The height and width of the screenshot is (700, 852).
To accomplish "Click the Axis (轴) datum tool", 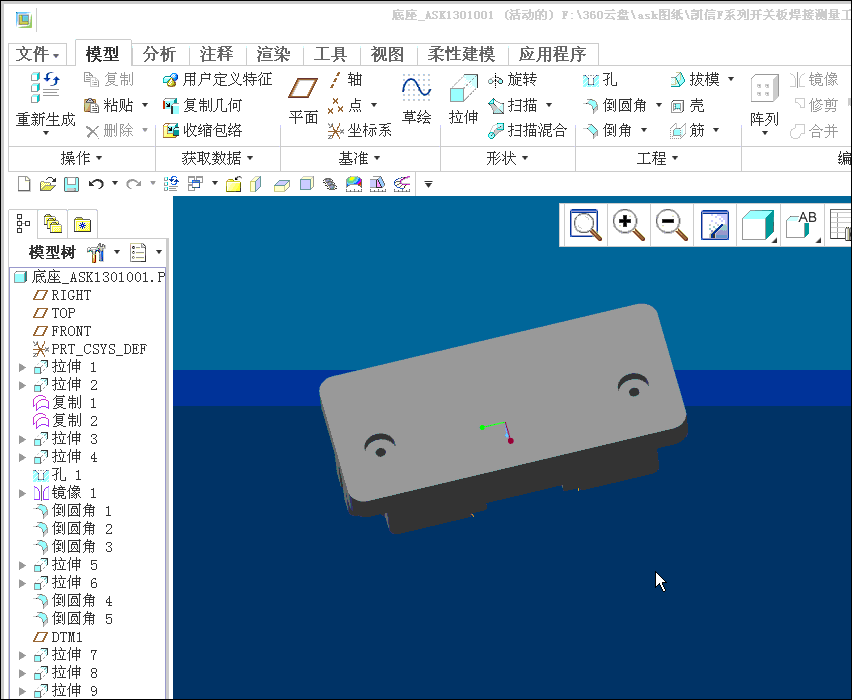I will (x=346, y=80).
